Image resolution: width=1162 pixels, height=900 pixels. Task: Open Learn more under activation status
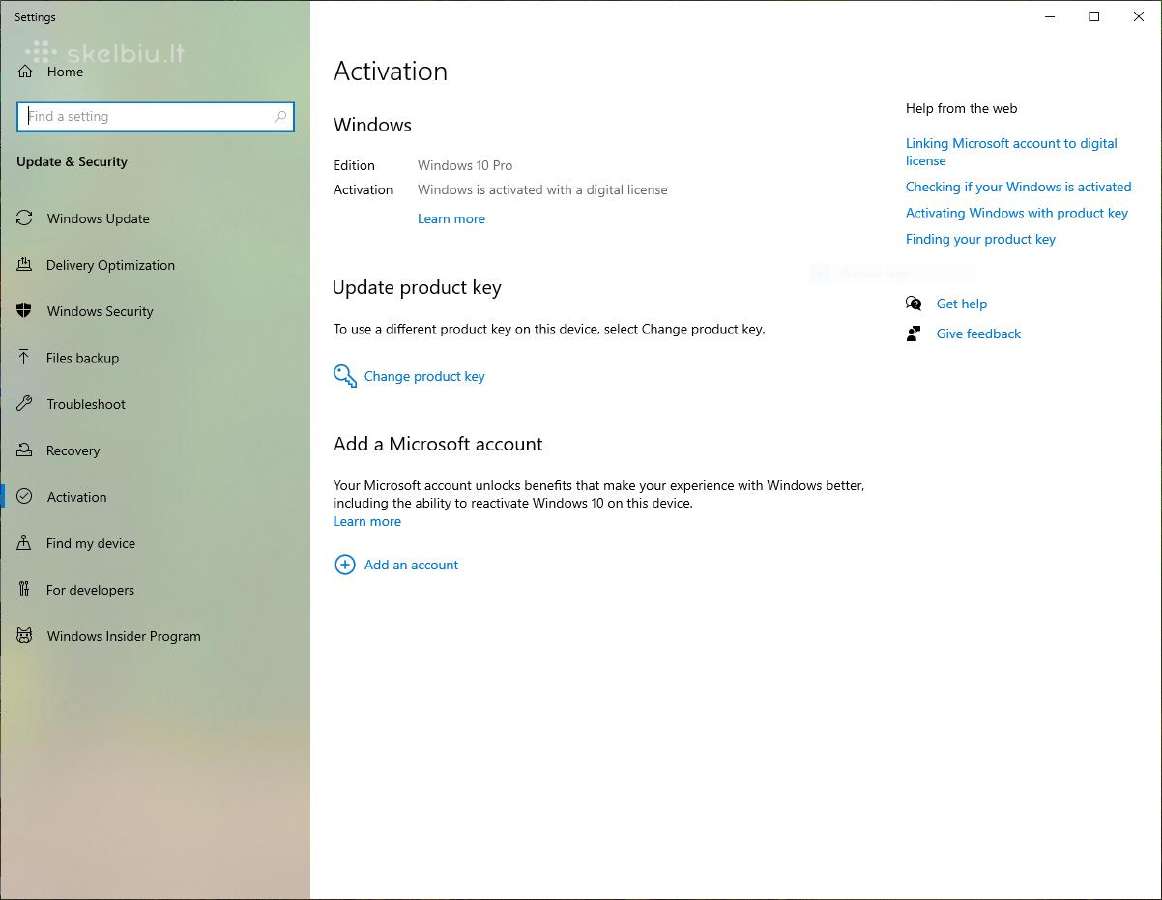click(x=451, y=219)
